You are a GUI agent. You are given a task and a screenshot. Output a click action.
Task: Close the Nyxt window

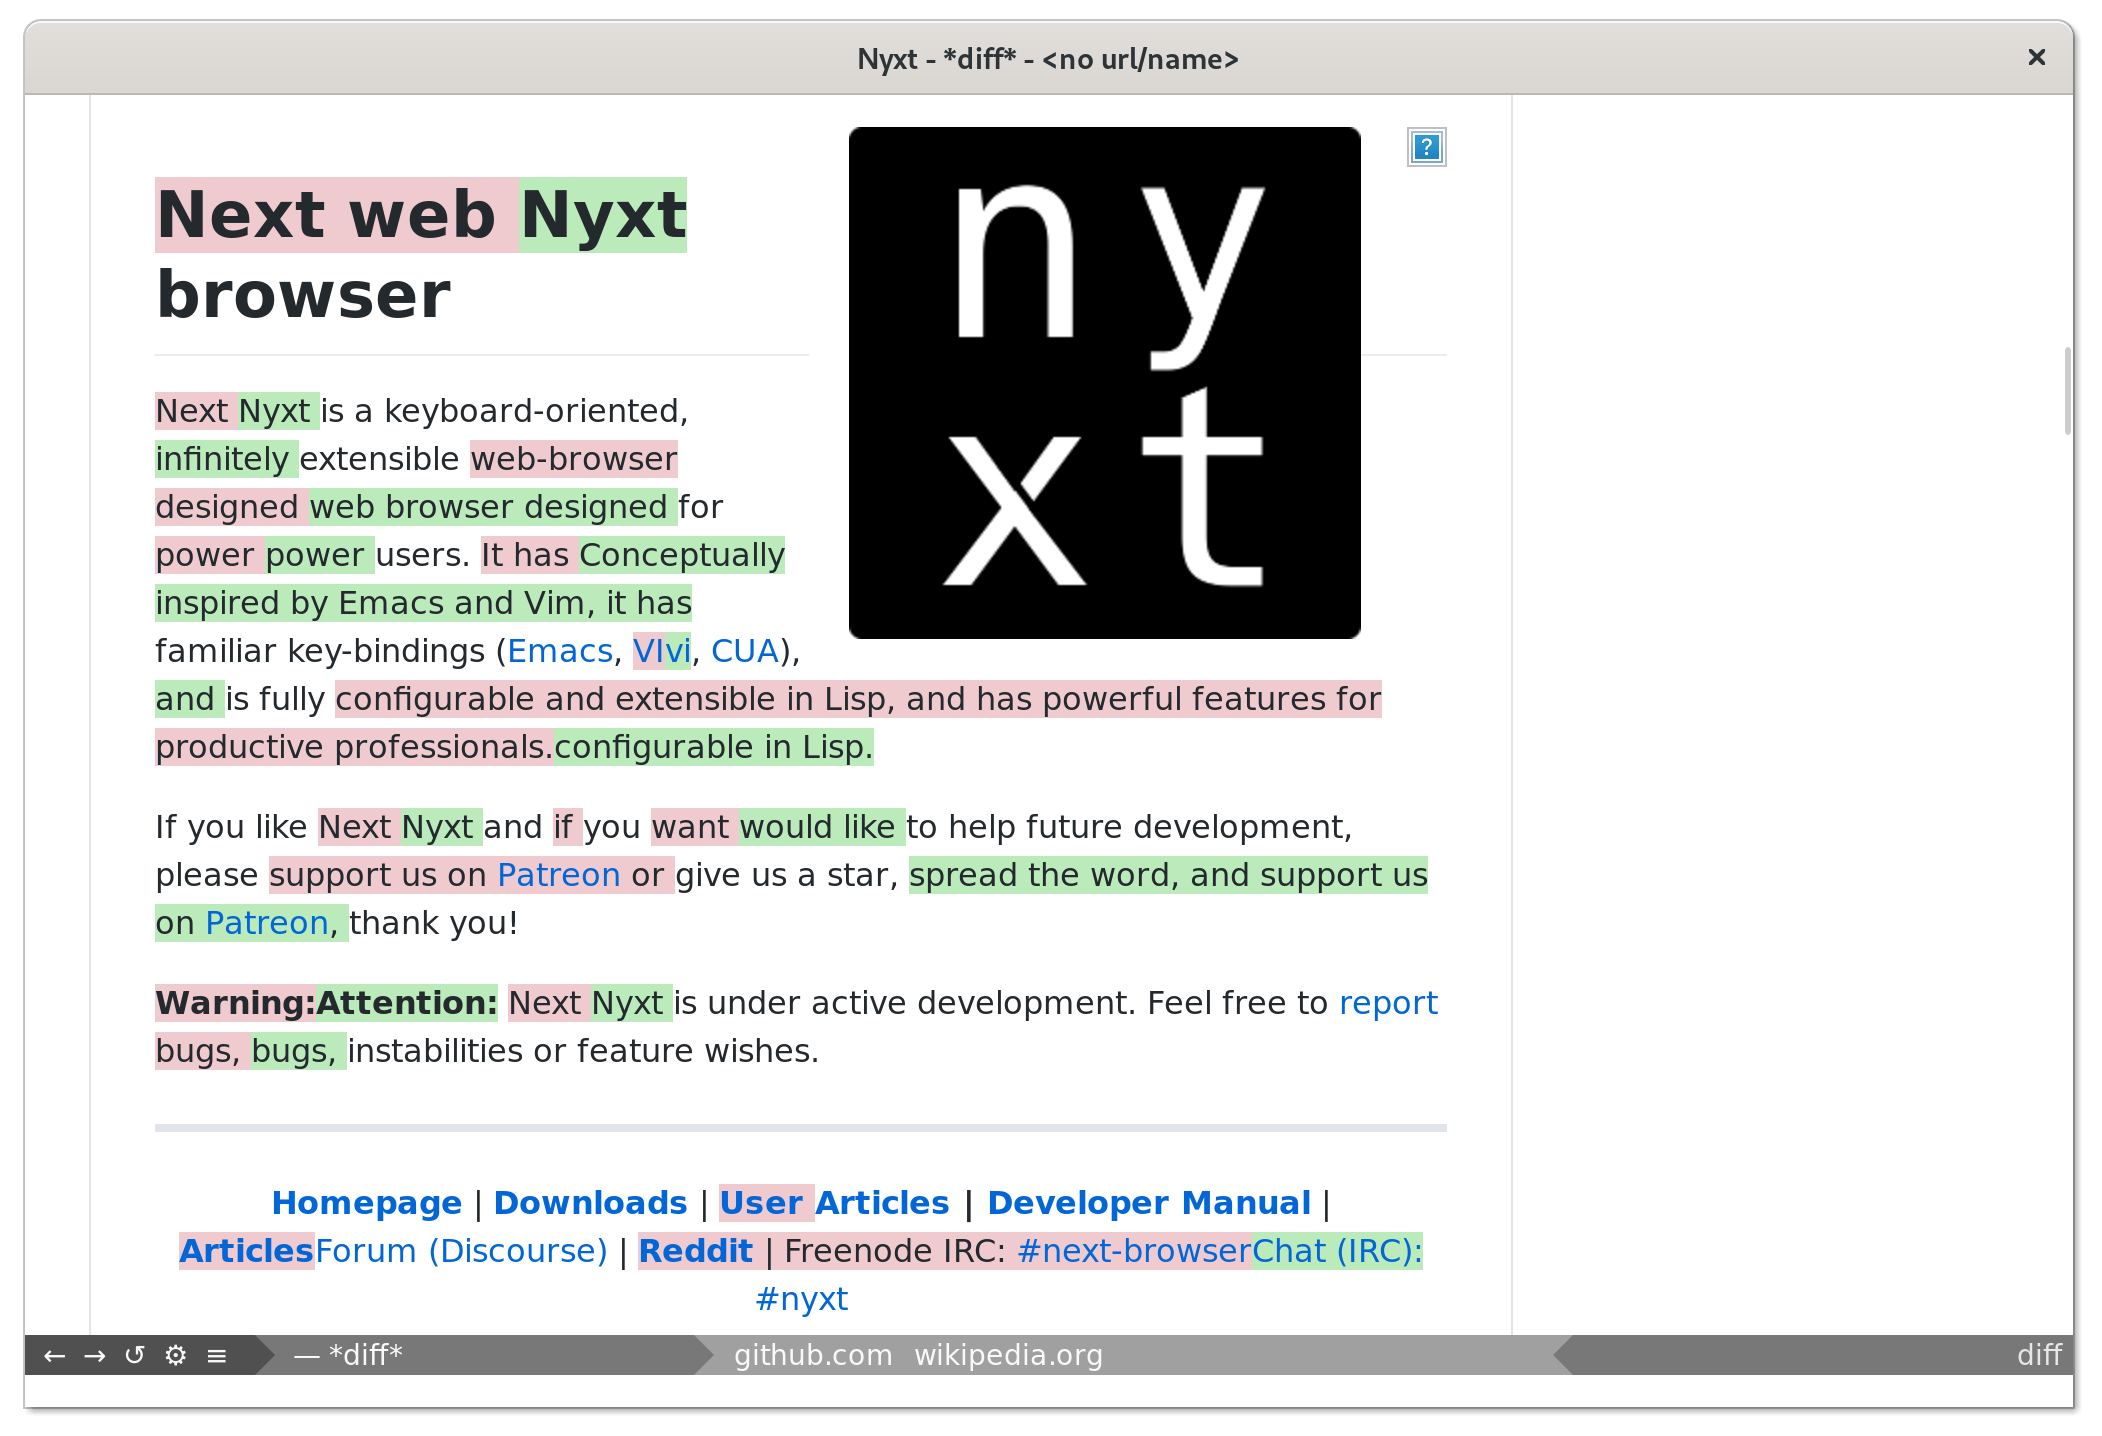(x=2036, y=58)
